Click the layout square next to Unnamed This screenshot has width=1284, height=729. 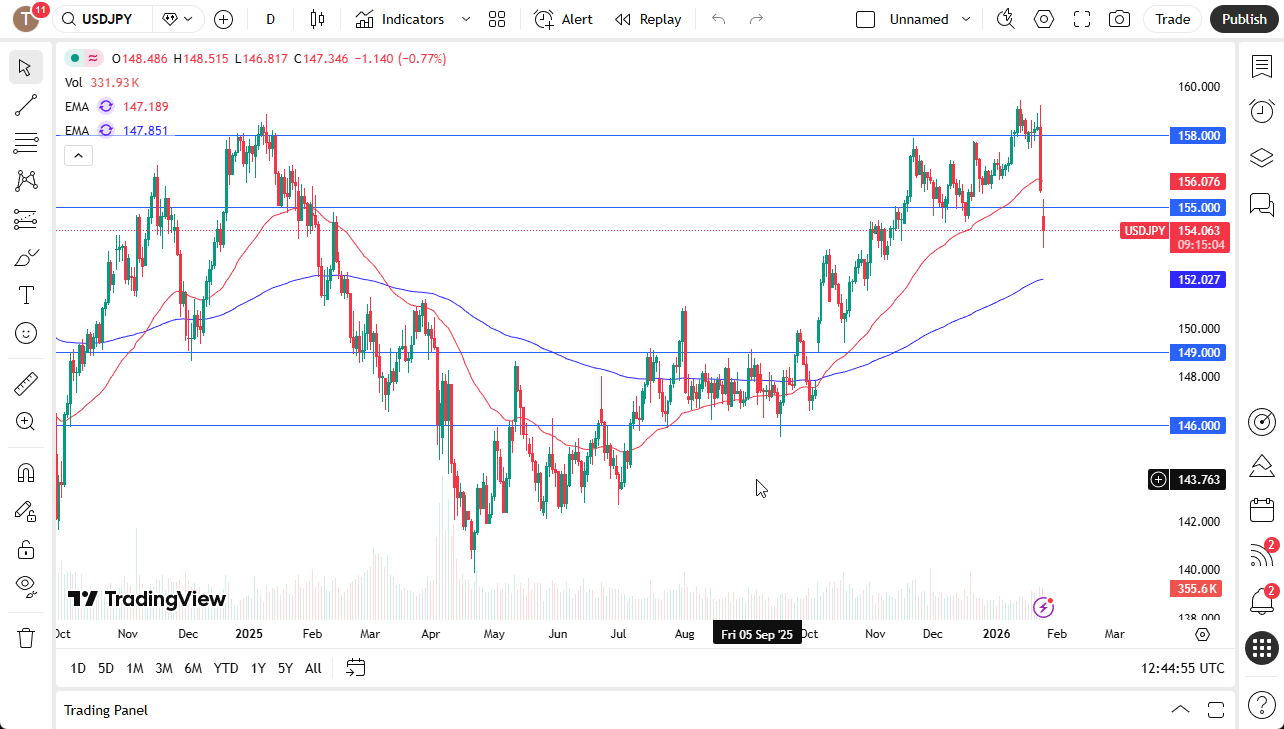coord(866,19)
